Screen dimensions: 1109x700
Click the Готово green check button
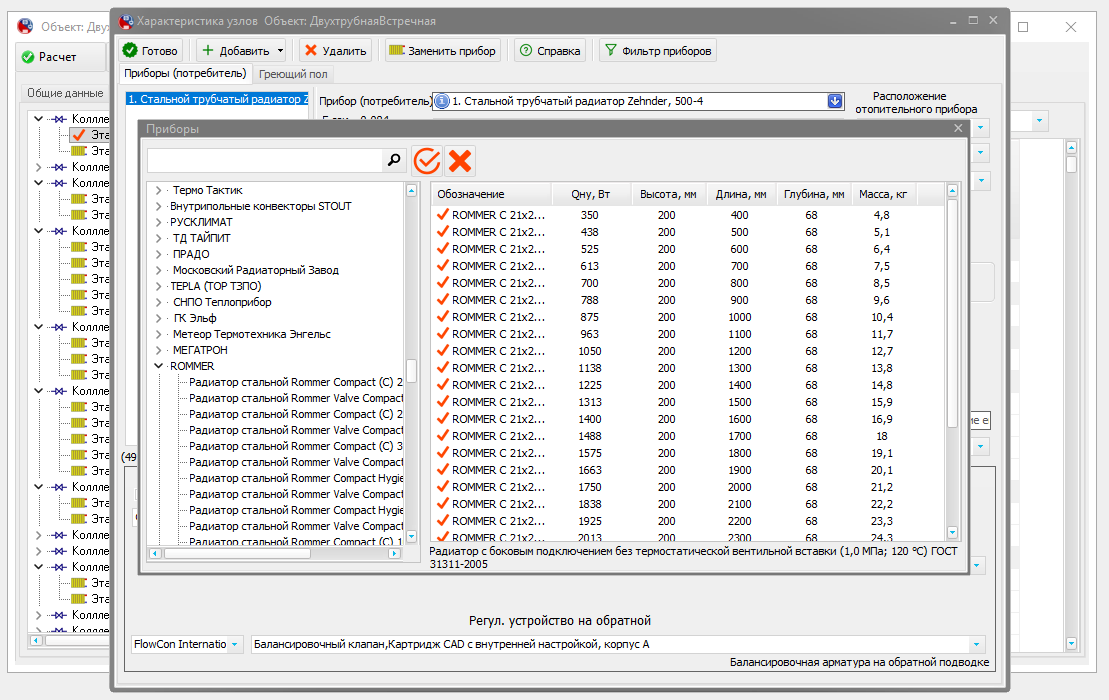pos(150,51)
